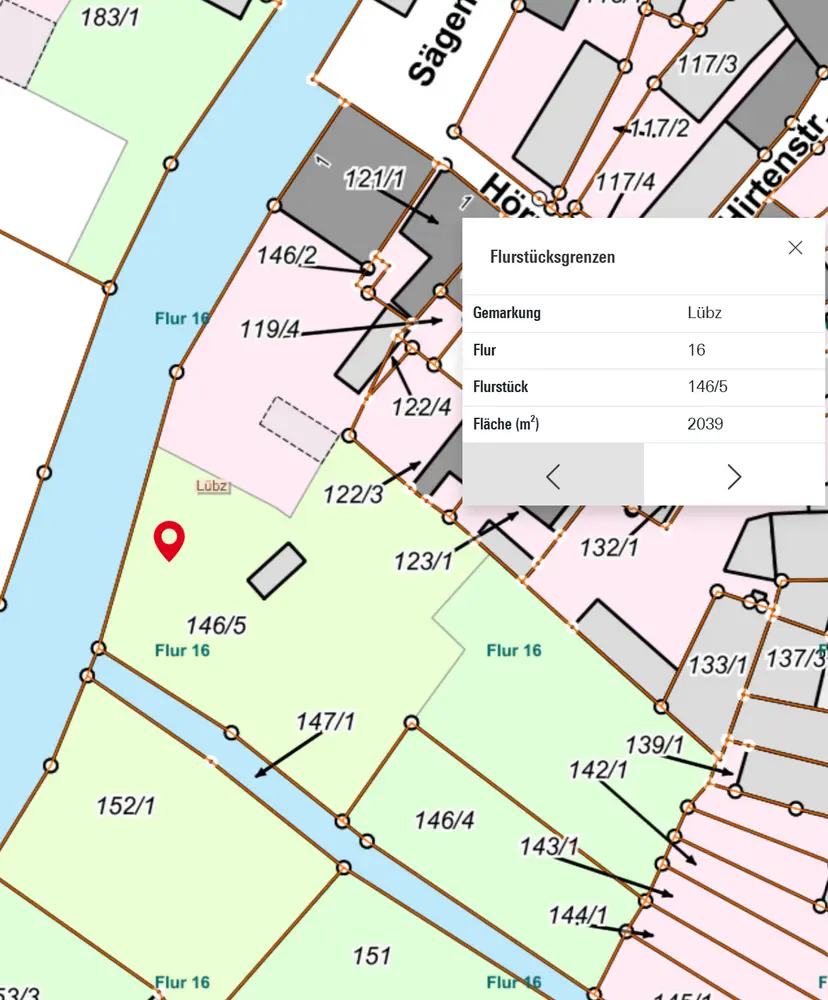The height and width of the screenshot is (1000, 828).
Task: Select the small grey building in parcel 146/5
Action: pos(276,571)
